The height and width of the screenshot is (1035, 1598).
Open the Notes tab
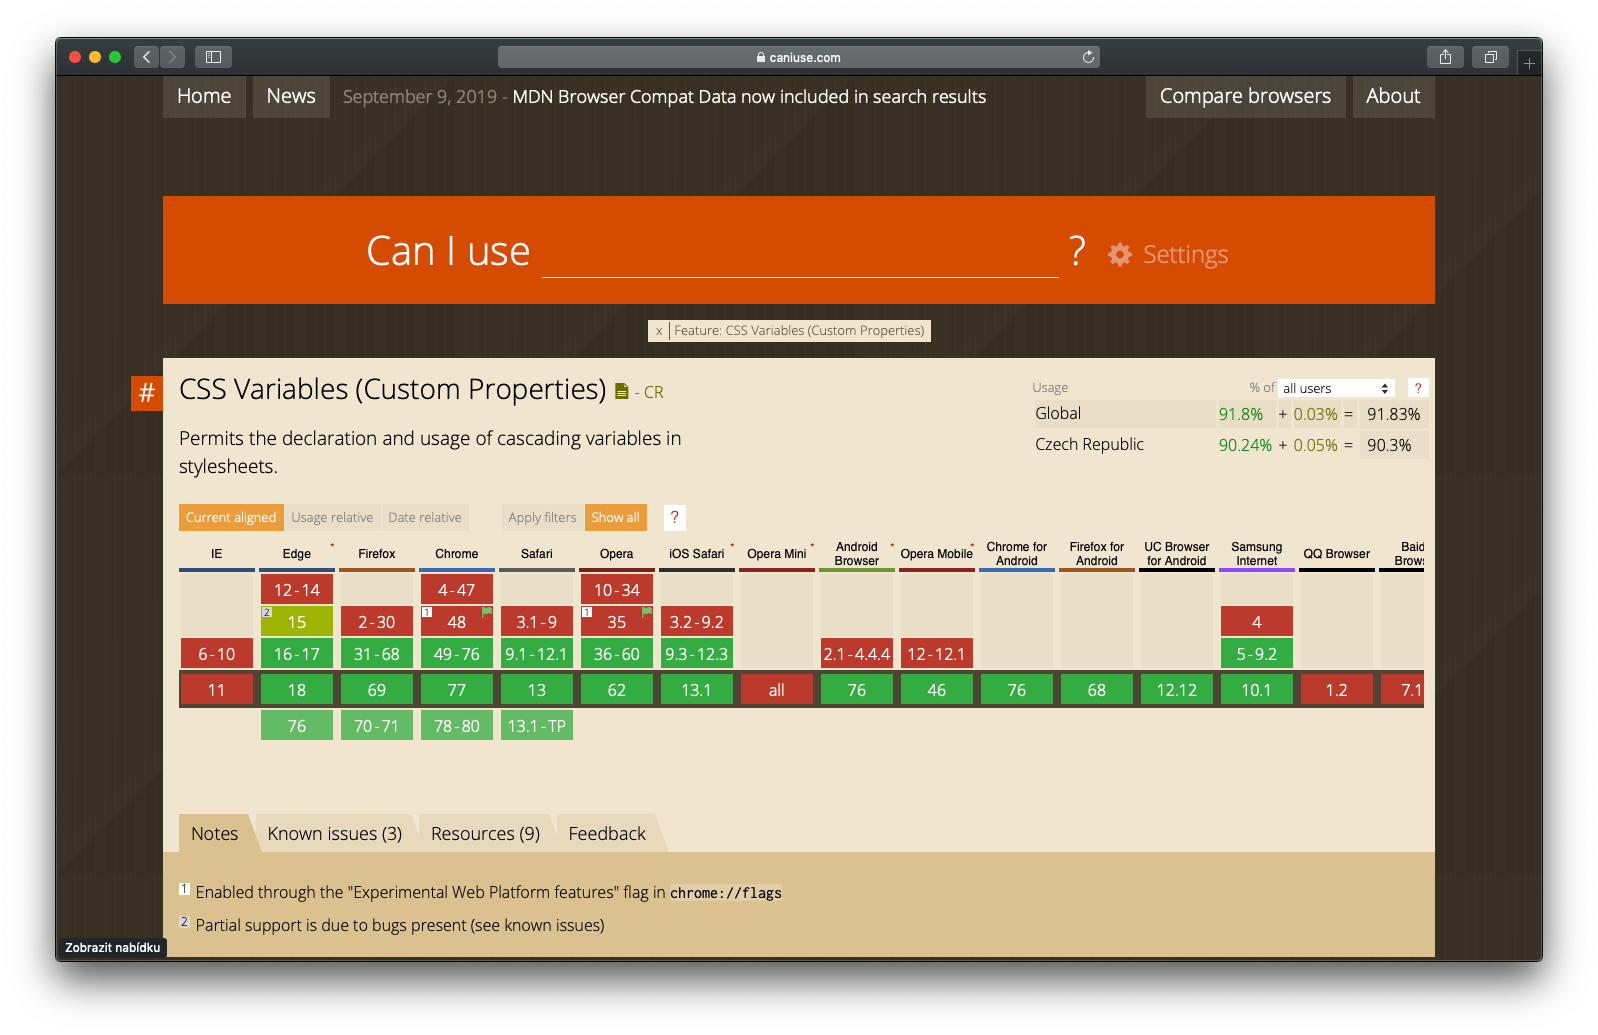[x=215, y=833]
